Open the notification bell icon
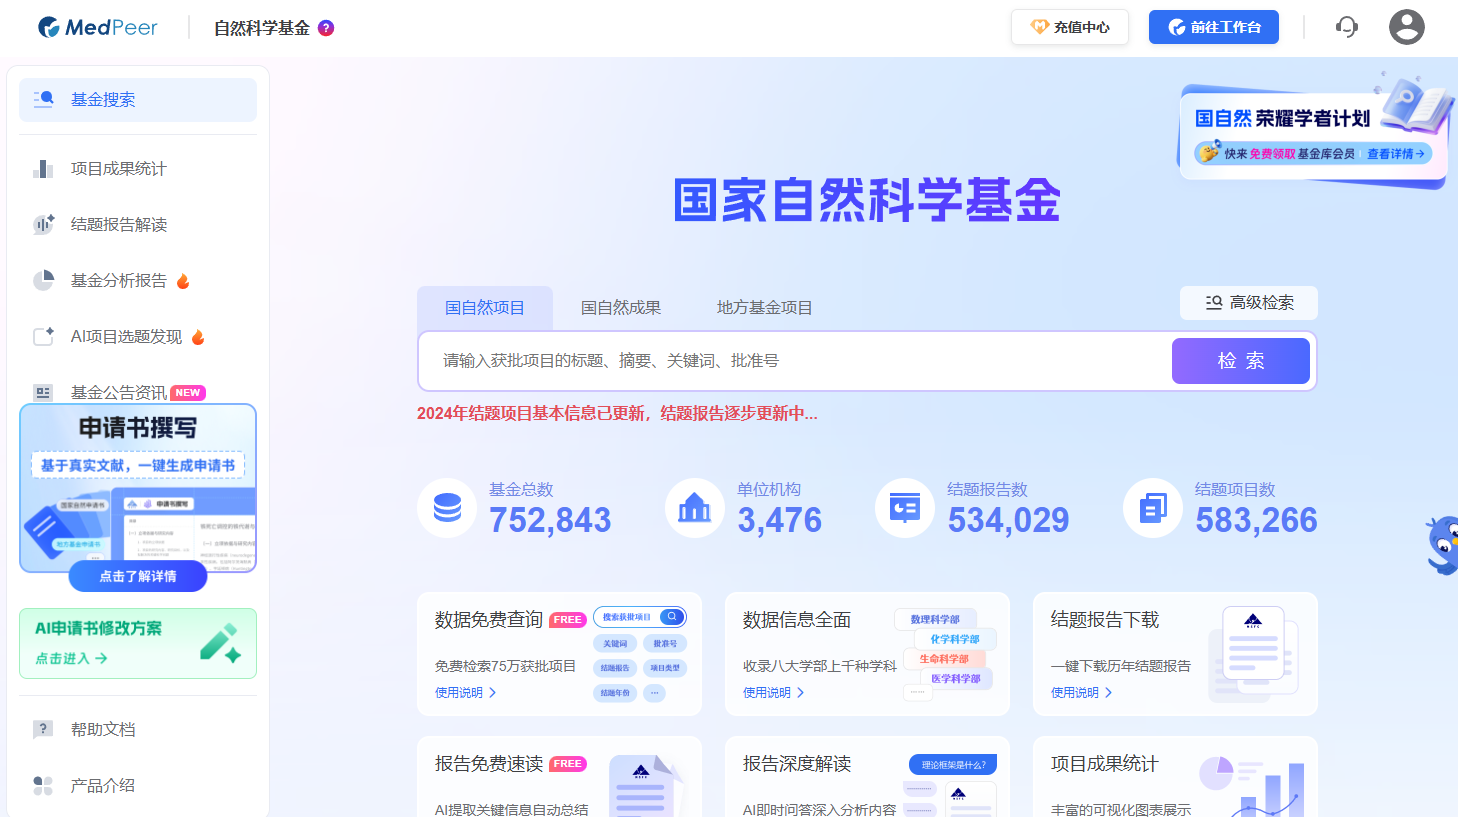The image size is (1458, 817). (x=1346, y=27)
